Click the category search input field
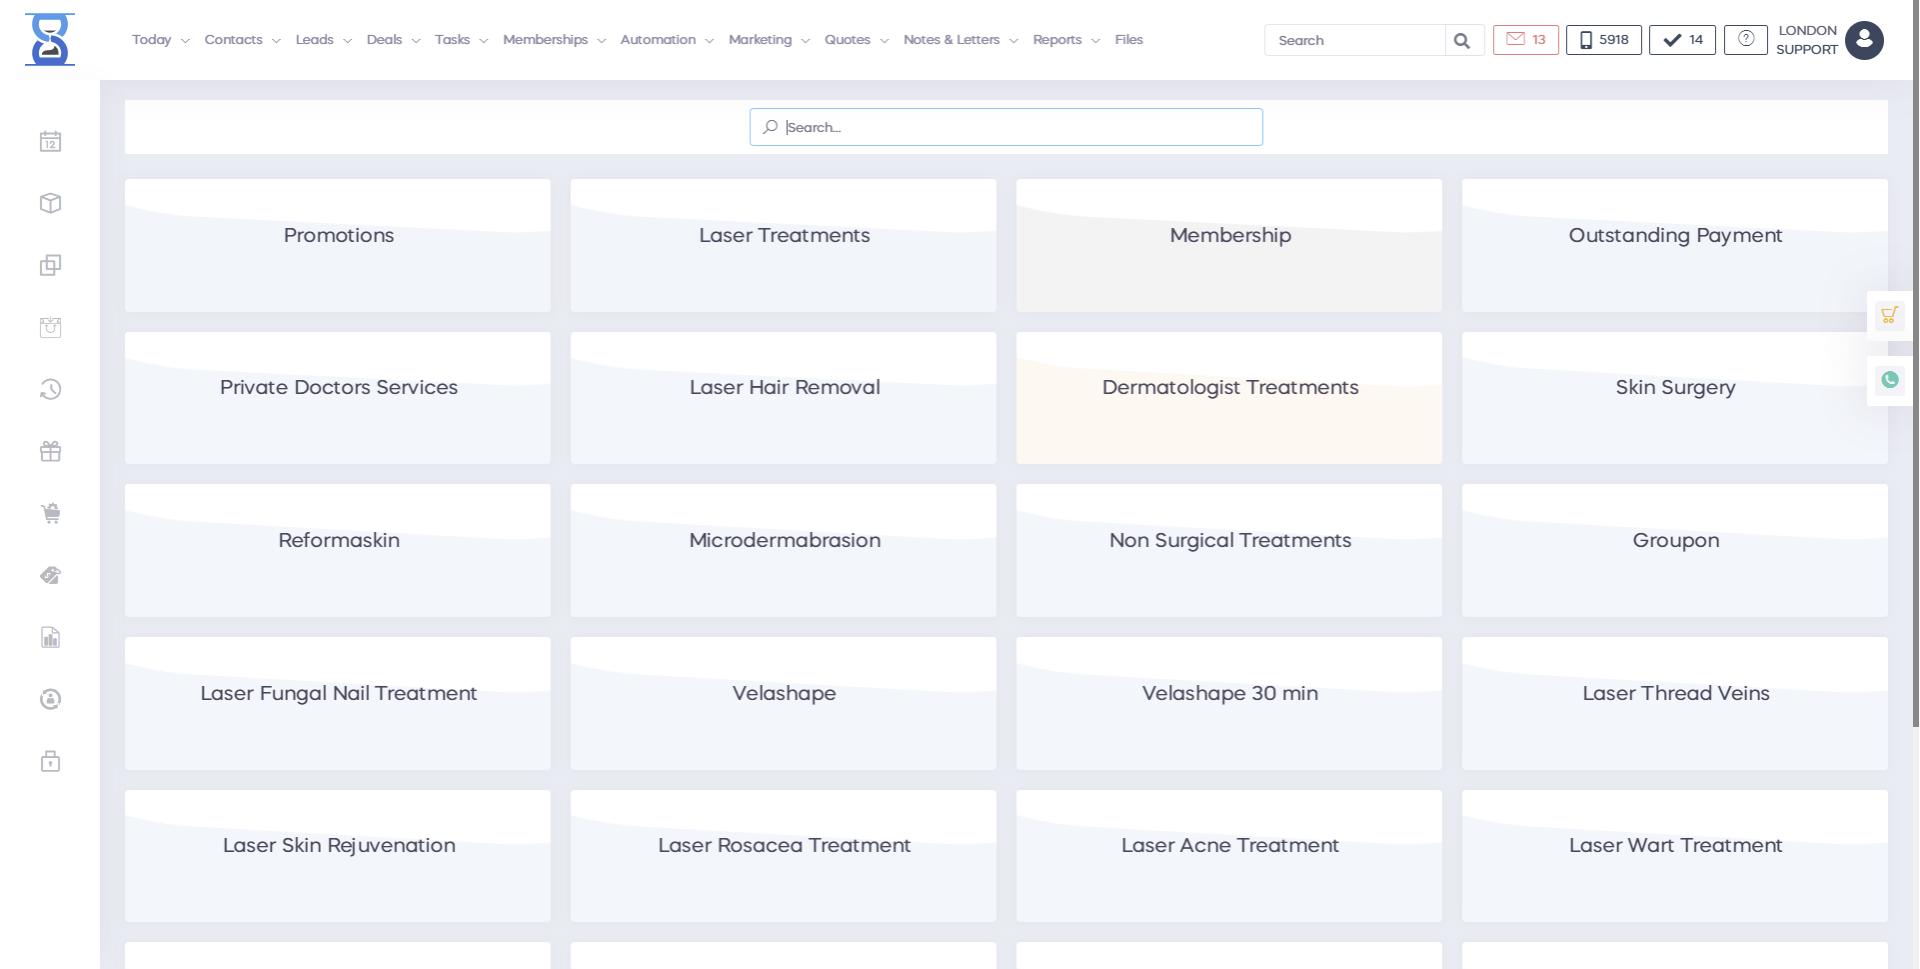Image resolution: width=1920 pixels, height=969 pixels. pyautogui.click(x=1006, y=127)
